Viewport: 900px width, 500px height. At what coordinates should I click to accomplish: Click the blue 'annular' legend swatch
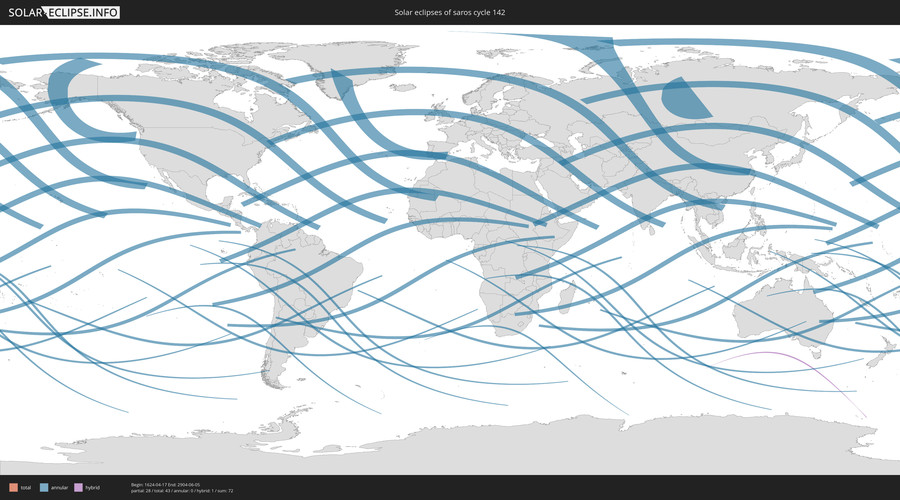[44, 487]
